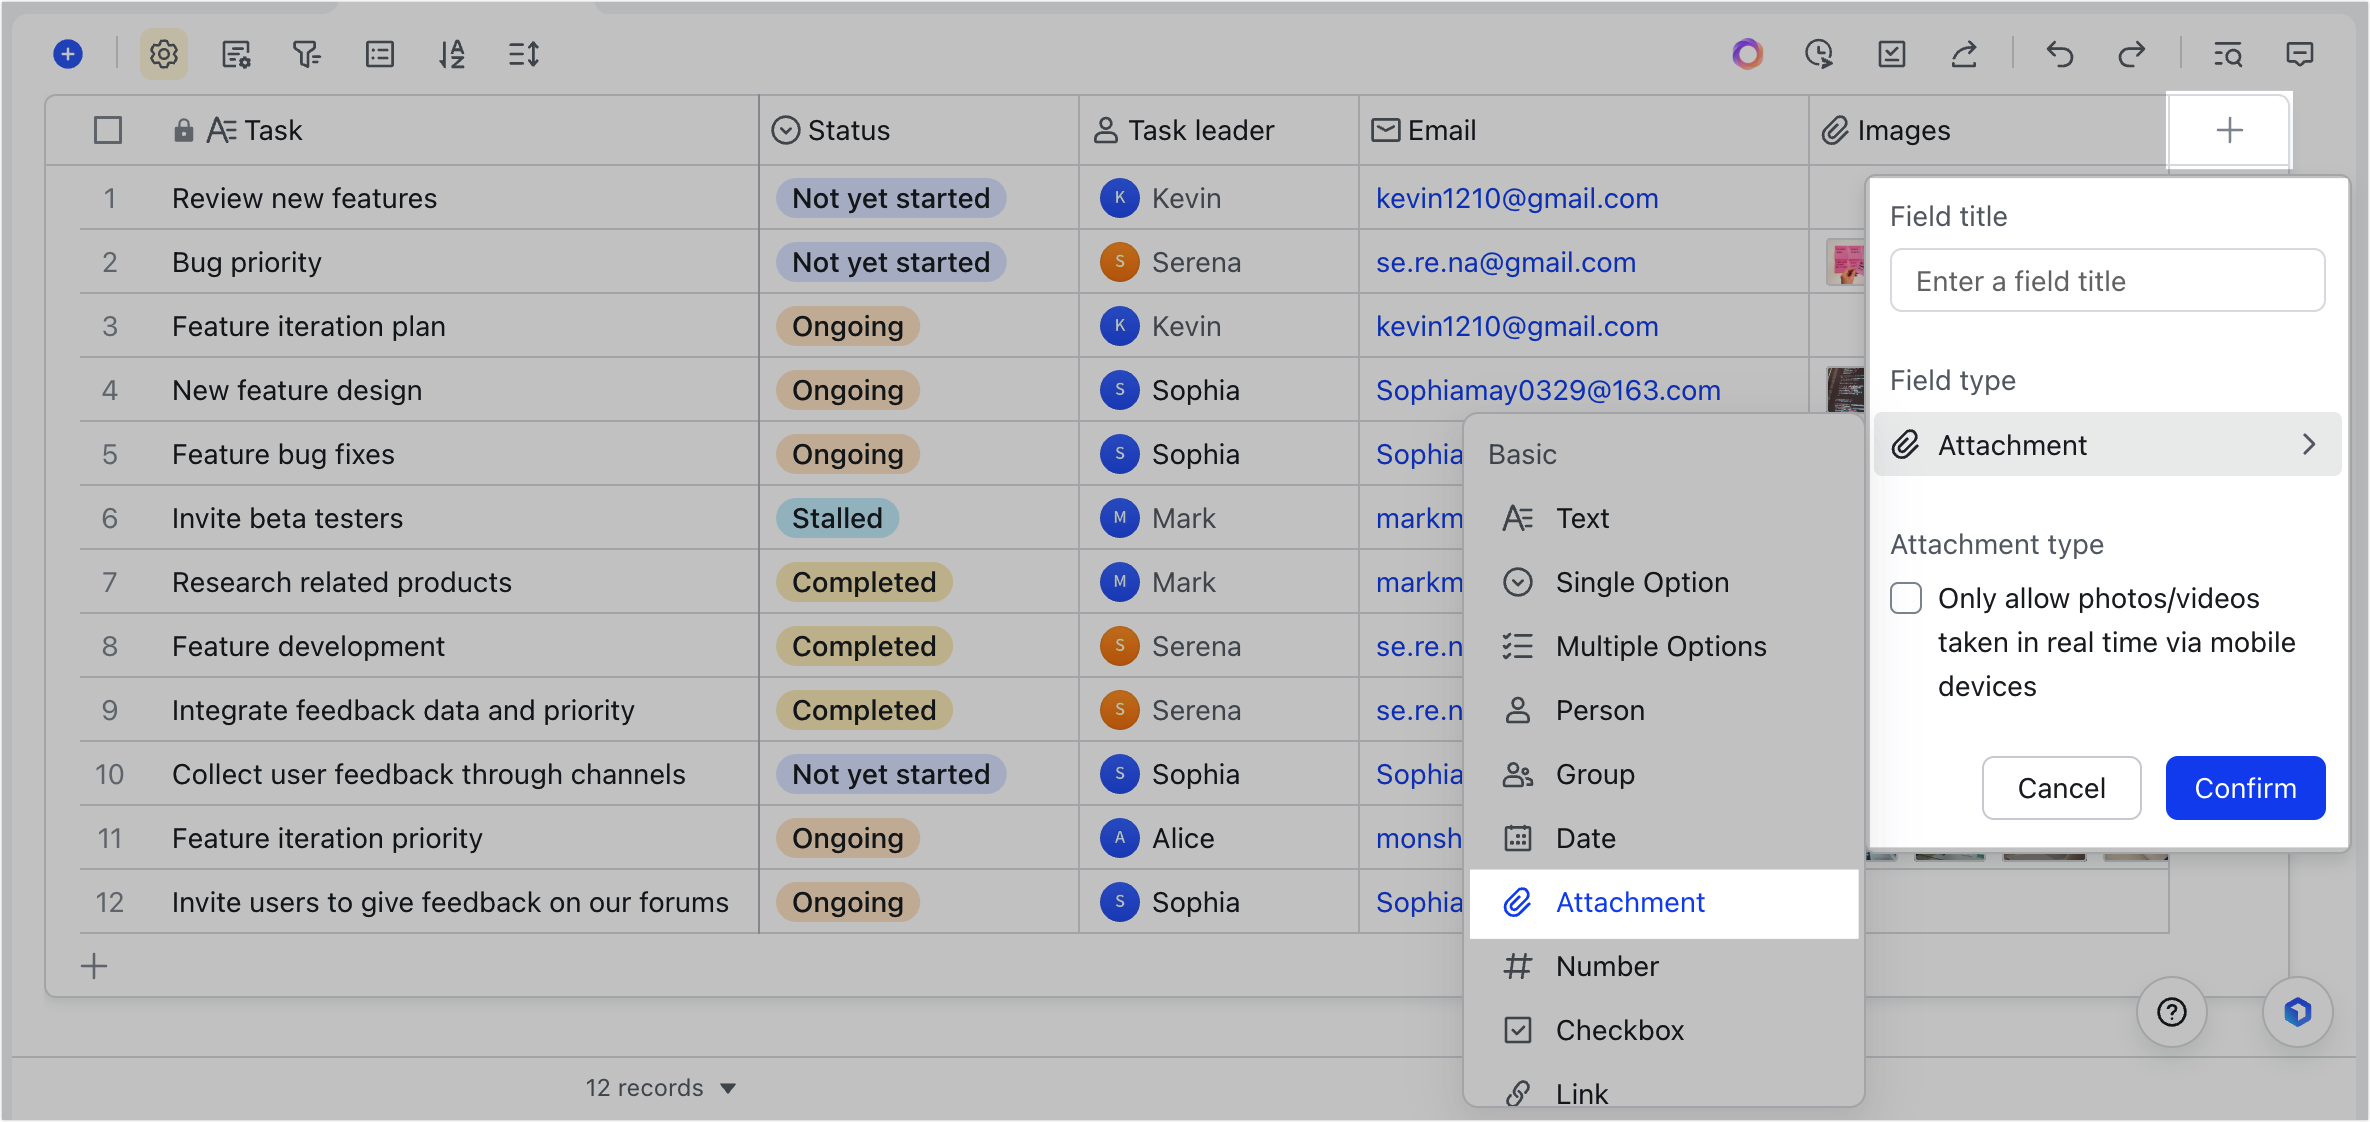Screen dimensions: 2370x1122
Task: Click the version history icon
Action: coord(1819,54)
